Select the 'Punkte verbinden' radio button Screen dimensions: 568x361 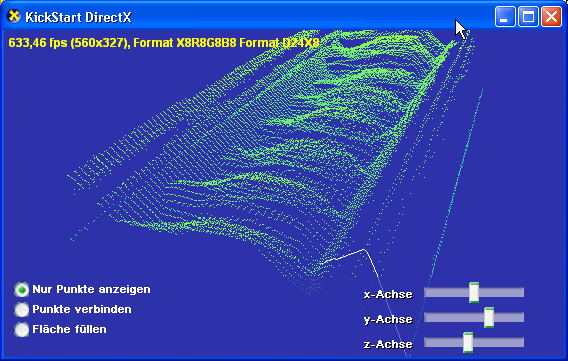click(x=22, y=310)
